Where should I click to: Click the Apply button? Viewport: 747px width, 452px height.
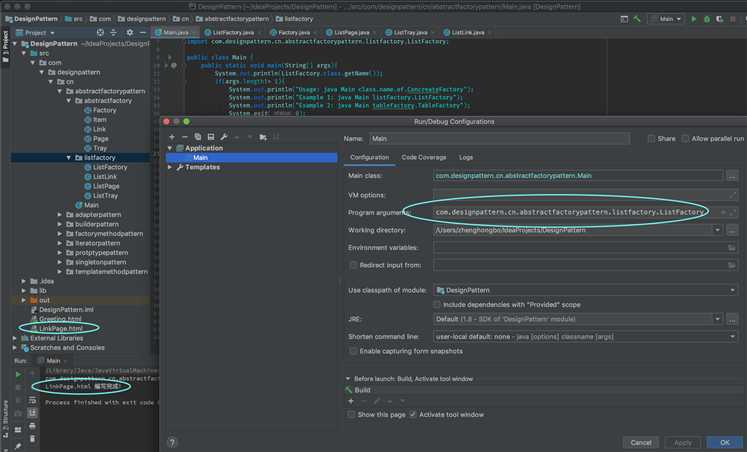(683, 442)
